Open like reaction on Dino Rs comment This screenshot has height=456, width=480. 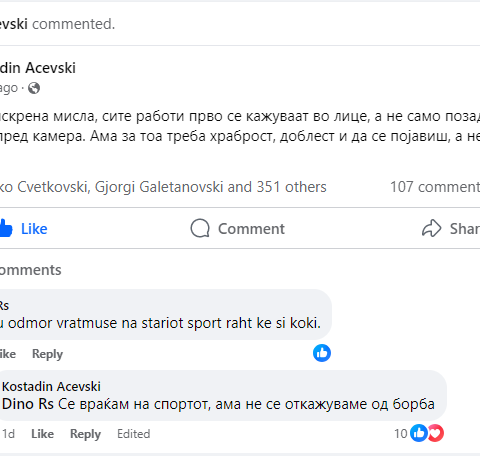(322, 353)
